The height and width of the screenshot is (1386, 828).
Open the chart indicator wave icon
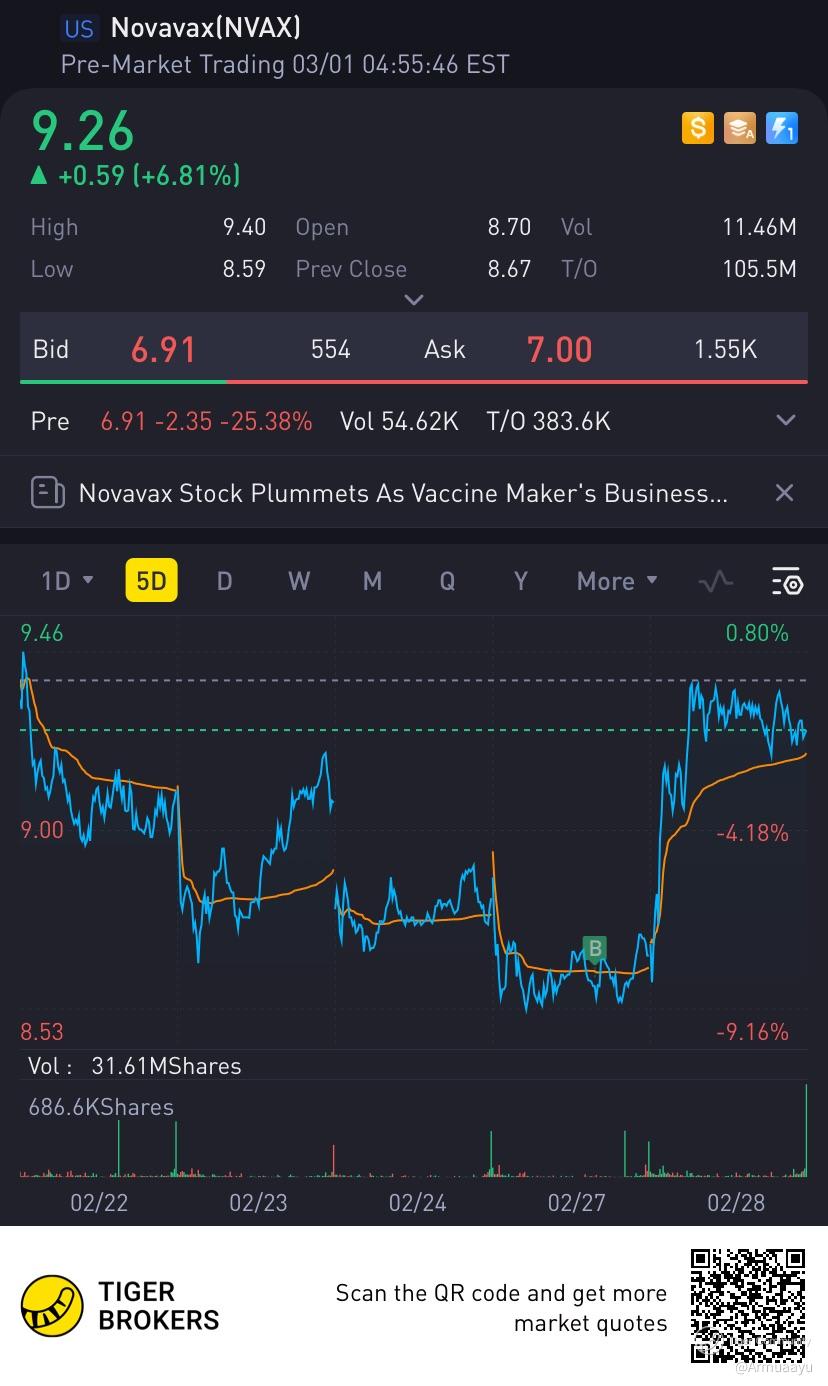tap(715, 581)
